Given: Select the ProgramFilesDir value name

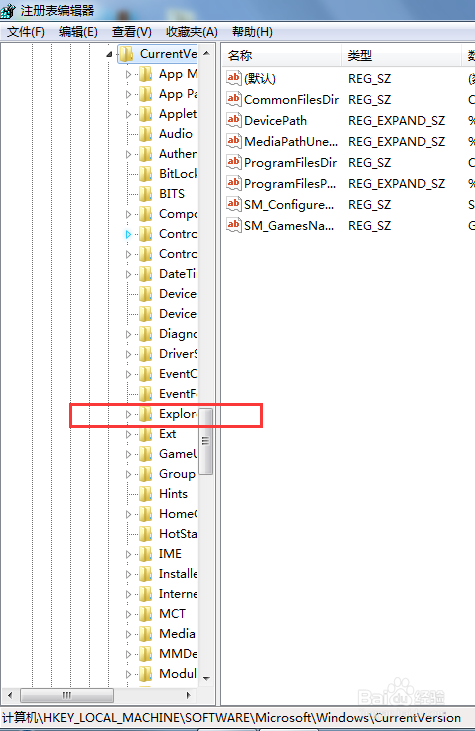Looking at the screenshot, I should [290, 162].
